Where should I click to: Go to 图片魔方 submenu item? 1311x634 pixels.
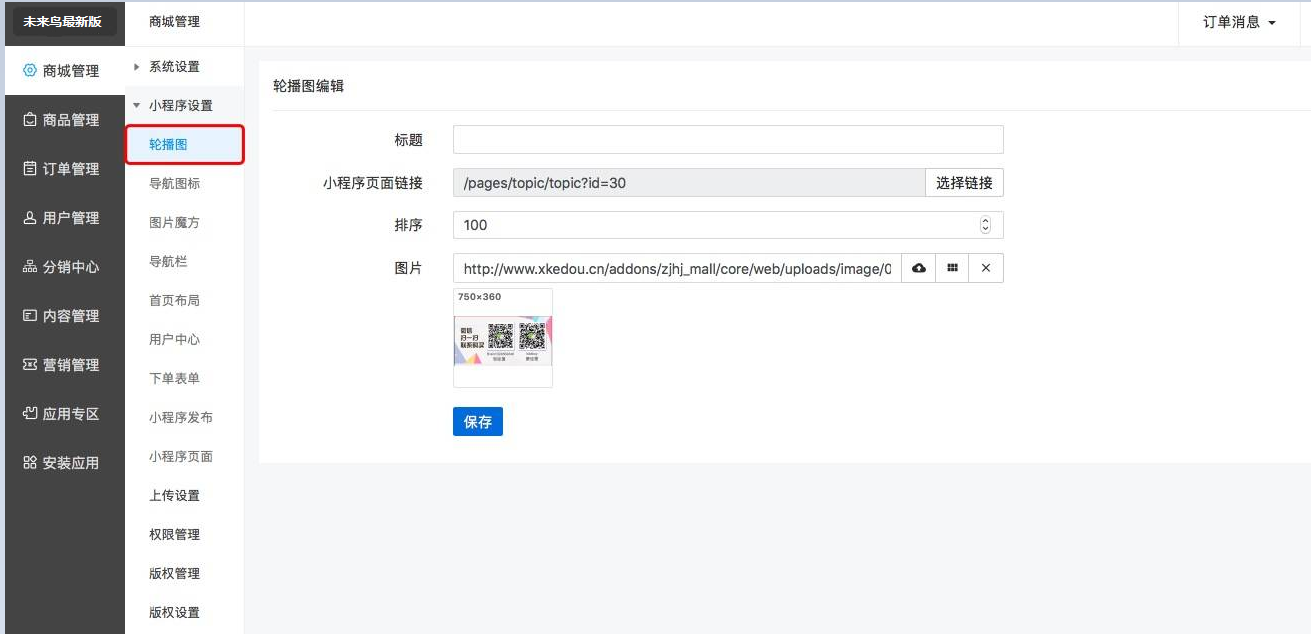pyautogui.click(x=175, y=223)
